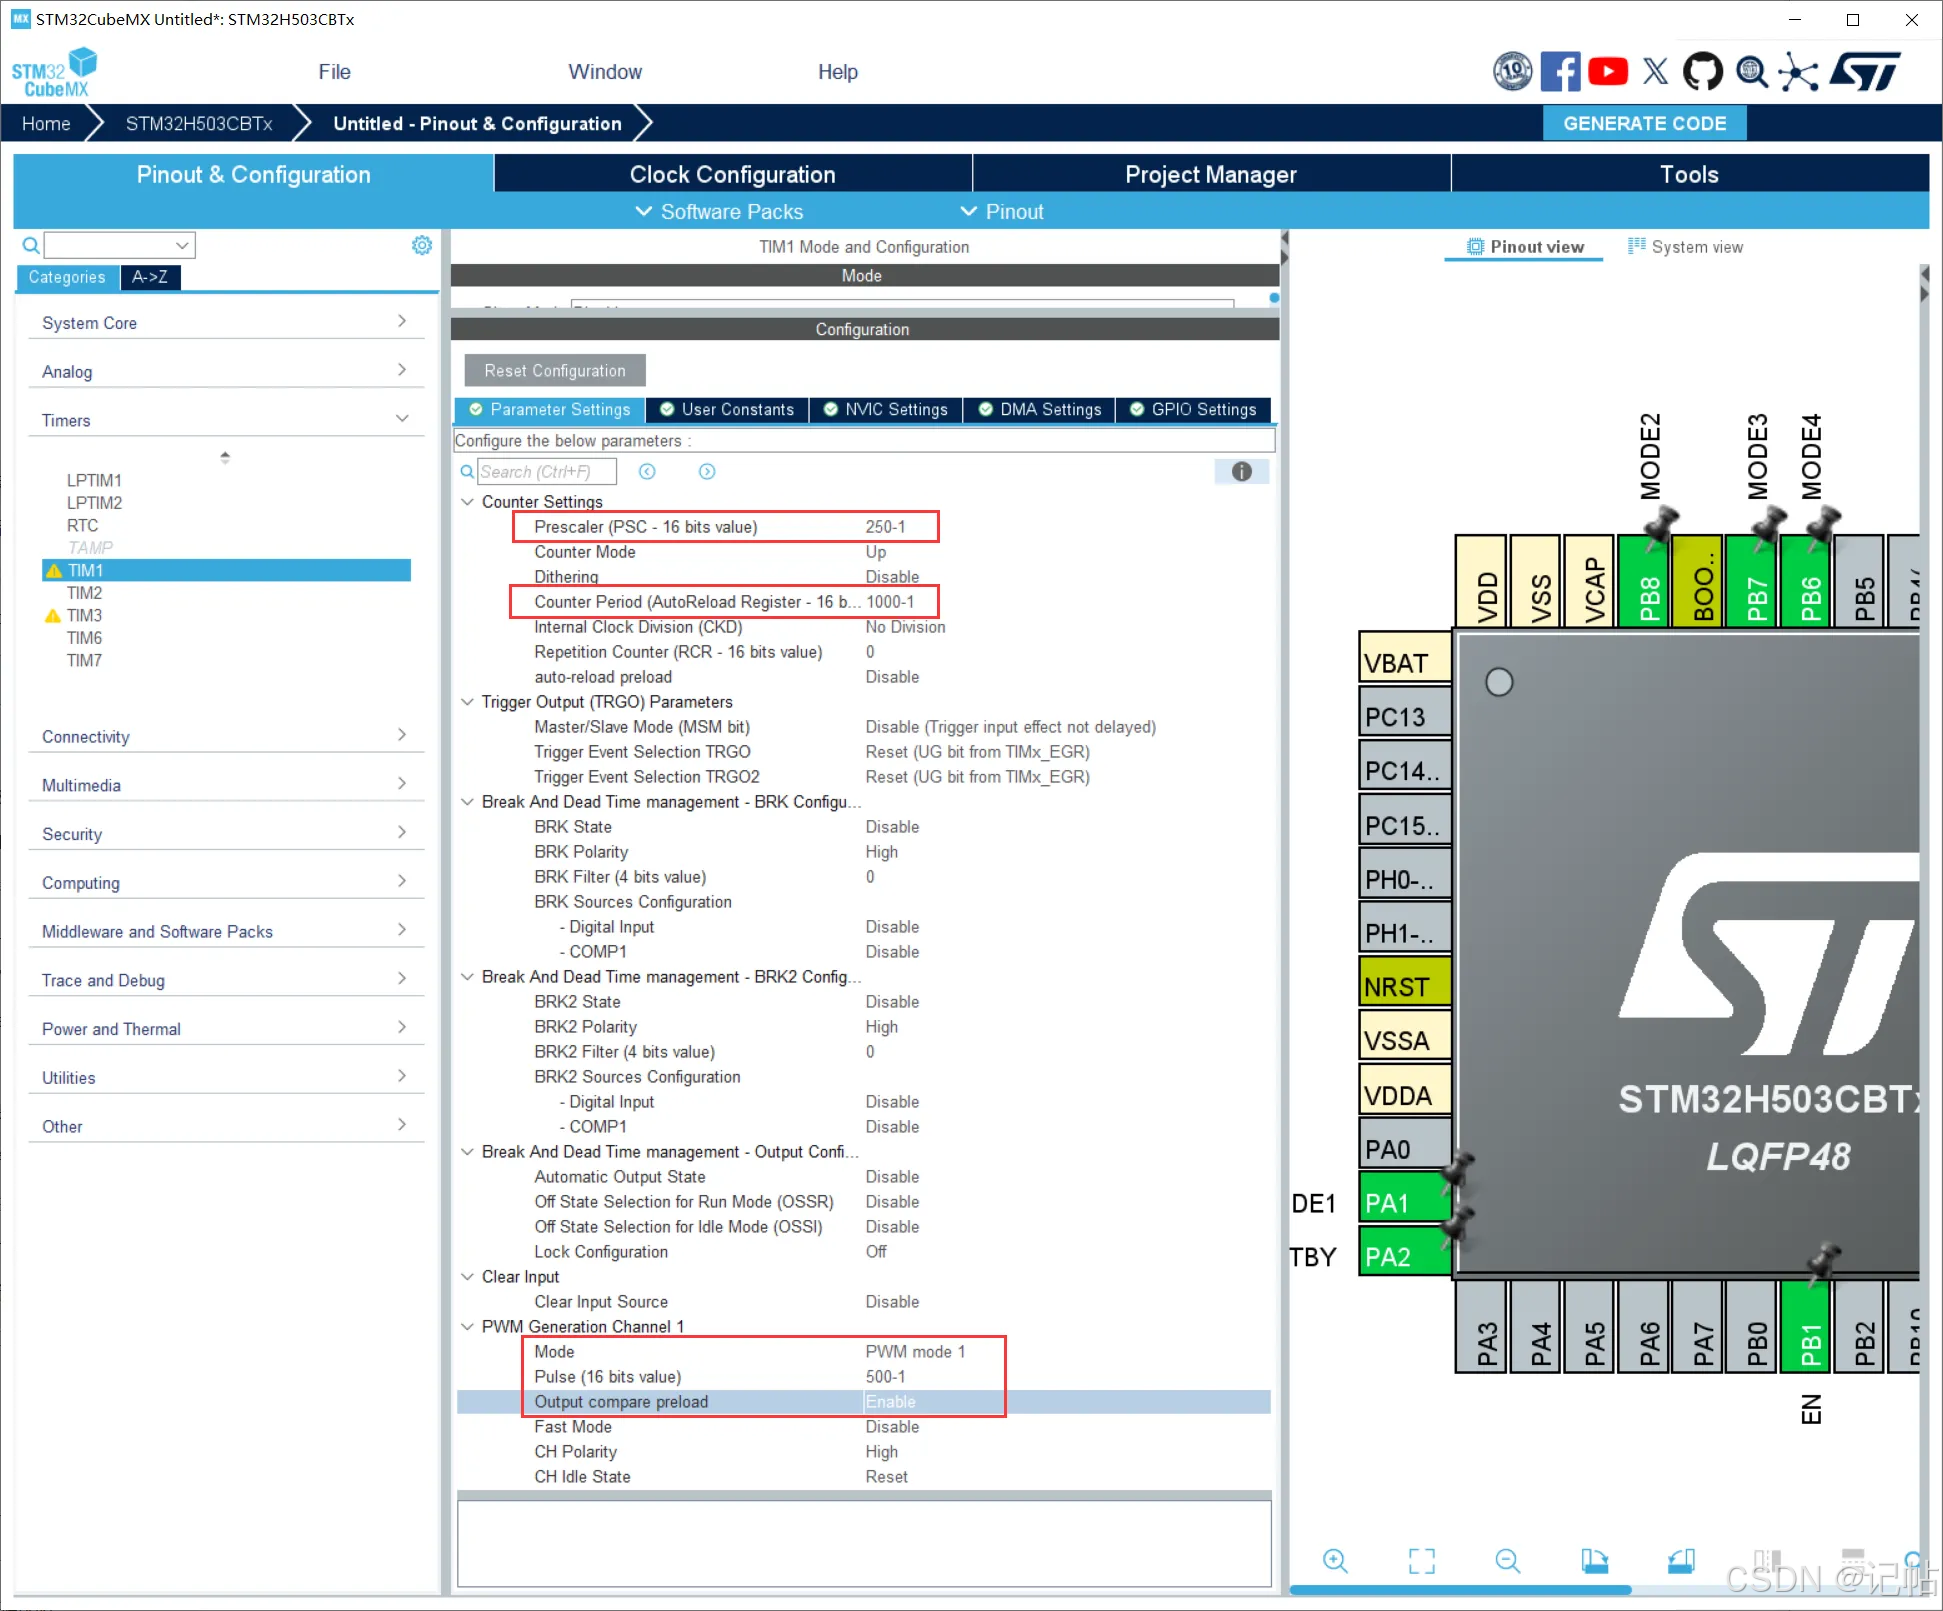
Task: Click the Reset Configuration button
Action: 555,370
